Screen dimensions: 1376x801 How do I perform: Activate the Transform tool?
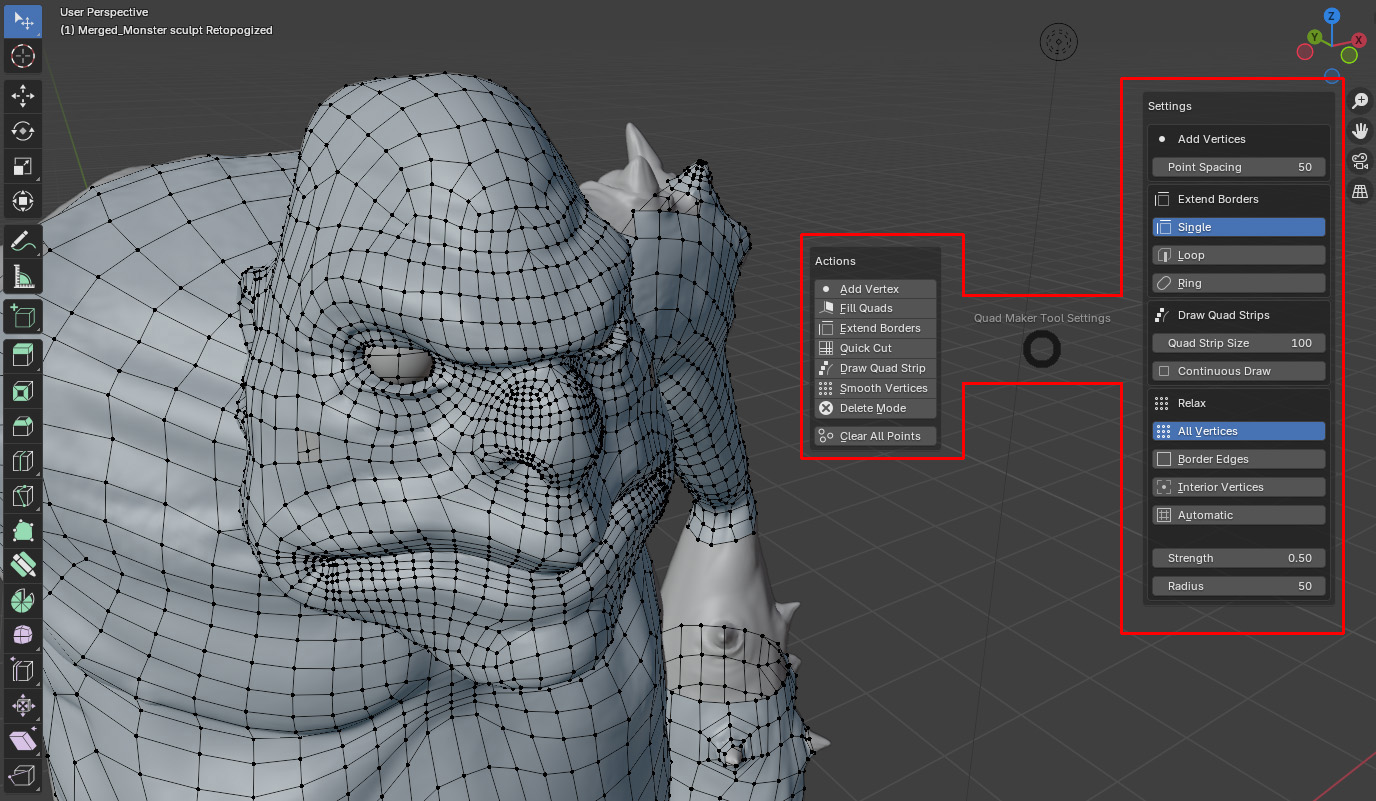(23, 201)
